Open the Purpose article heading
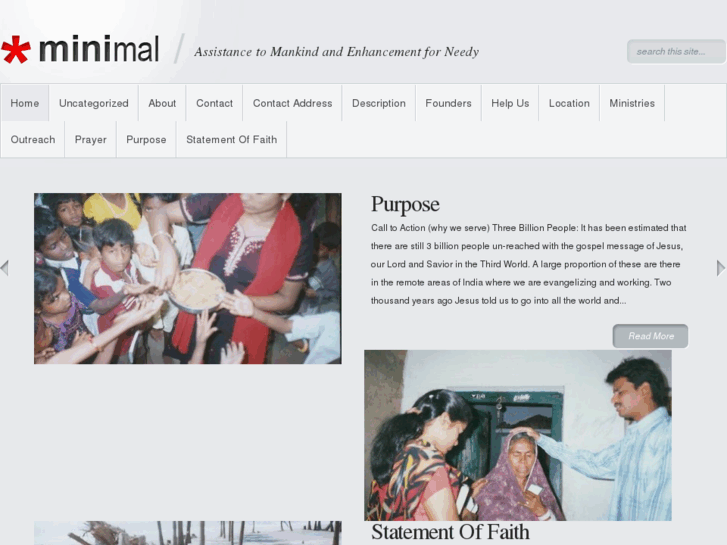This screenshot has width=727, height=545. tap(405, 205)
